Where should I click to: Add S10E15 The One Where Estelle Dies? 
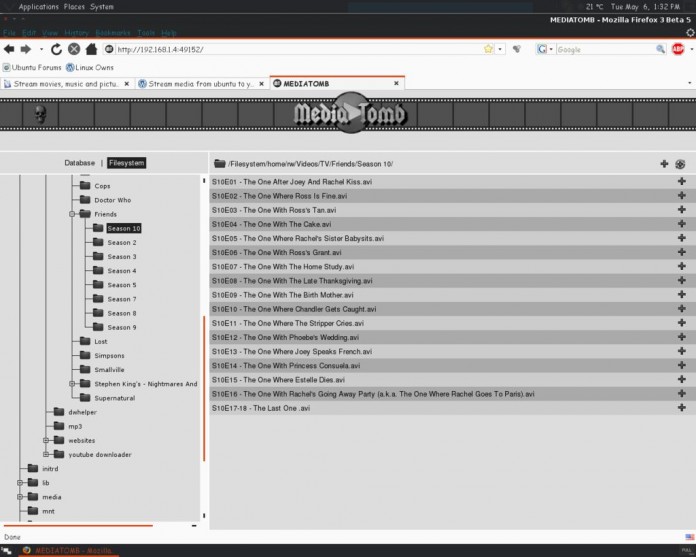point(682,379)
